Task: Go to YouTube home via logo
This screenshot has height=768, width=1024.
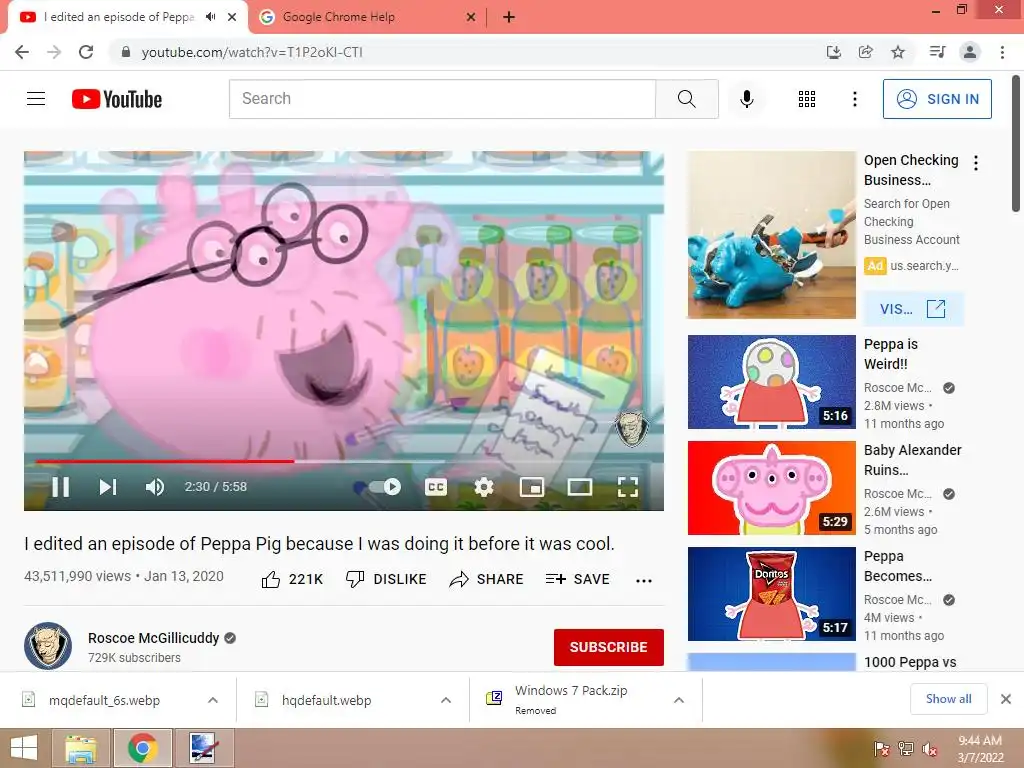Action: pos(117,99)
